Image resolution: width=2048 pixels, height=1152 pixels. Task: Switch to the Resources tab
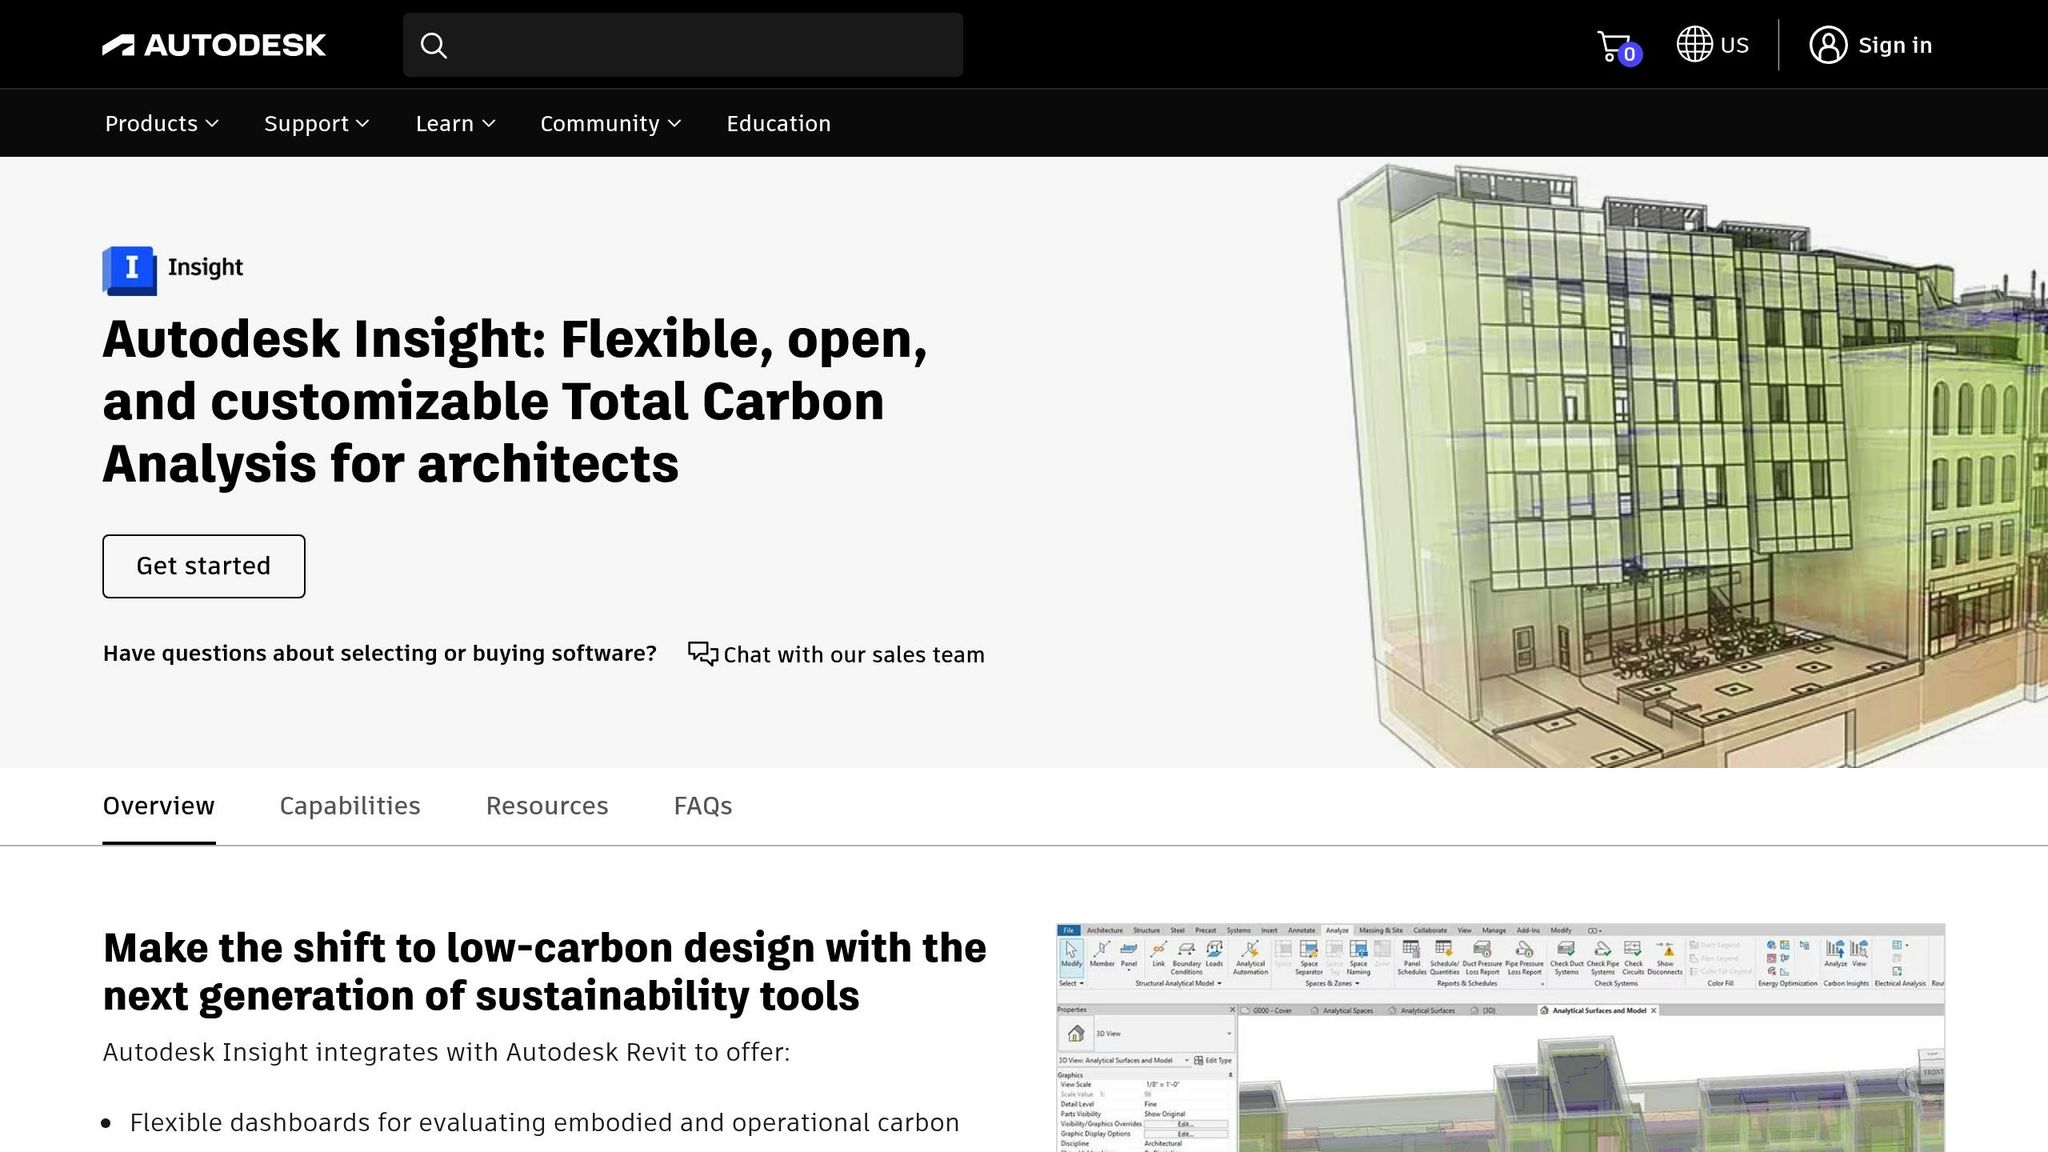point(547,806)
